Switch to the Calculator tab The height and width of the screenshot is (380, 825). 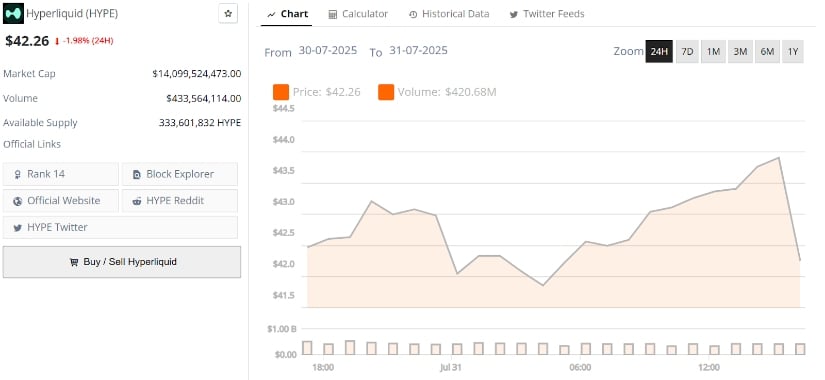(x=358, y=14)
